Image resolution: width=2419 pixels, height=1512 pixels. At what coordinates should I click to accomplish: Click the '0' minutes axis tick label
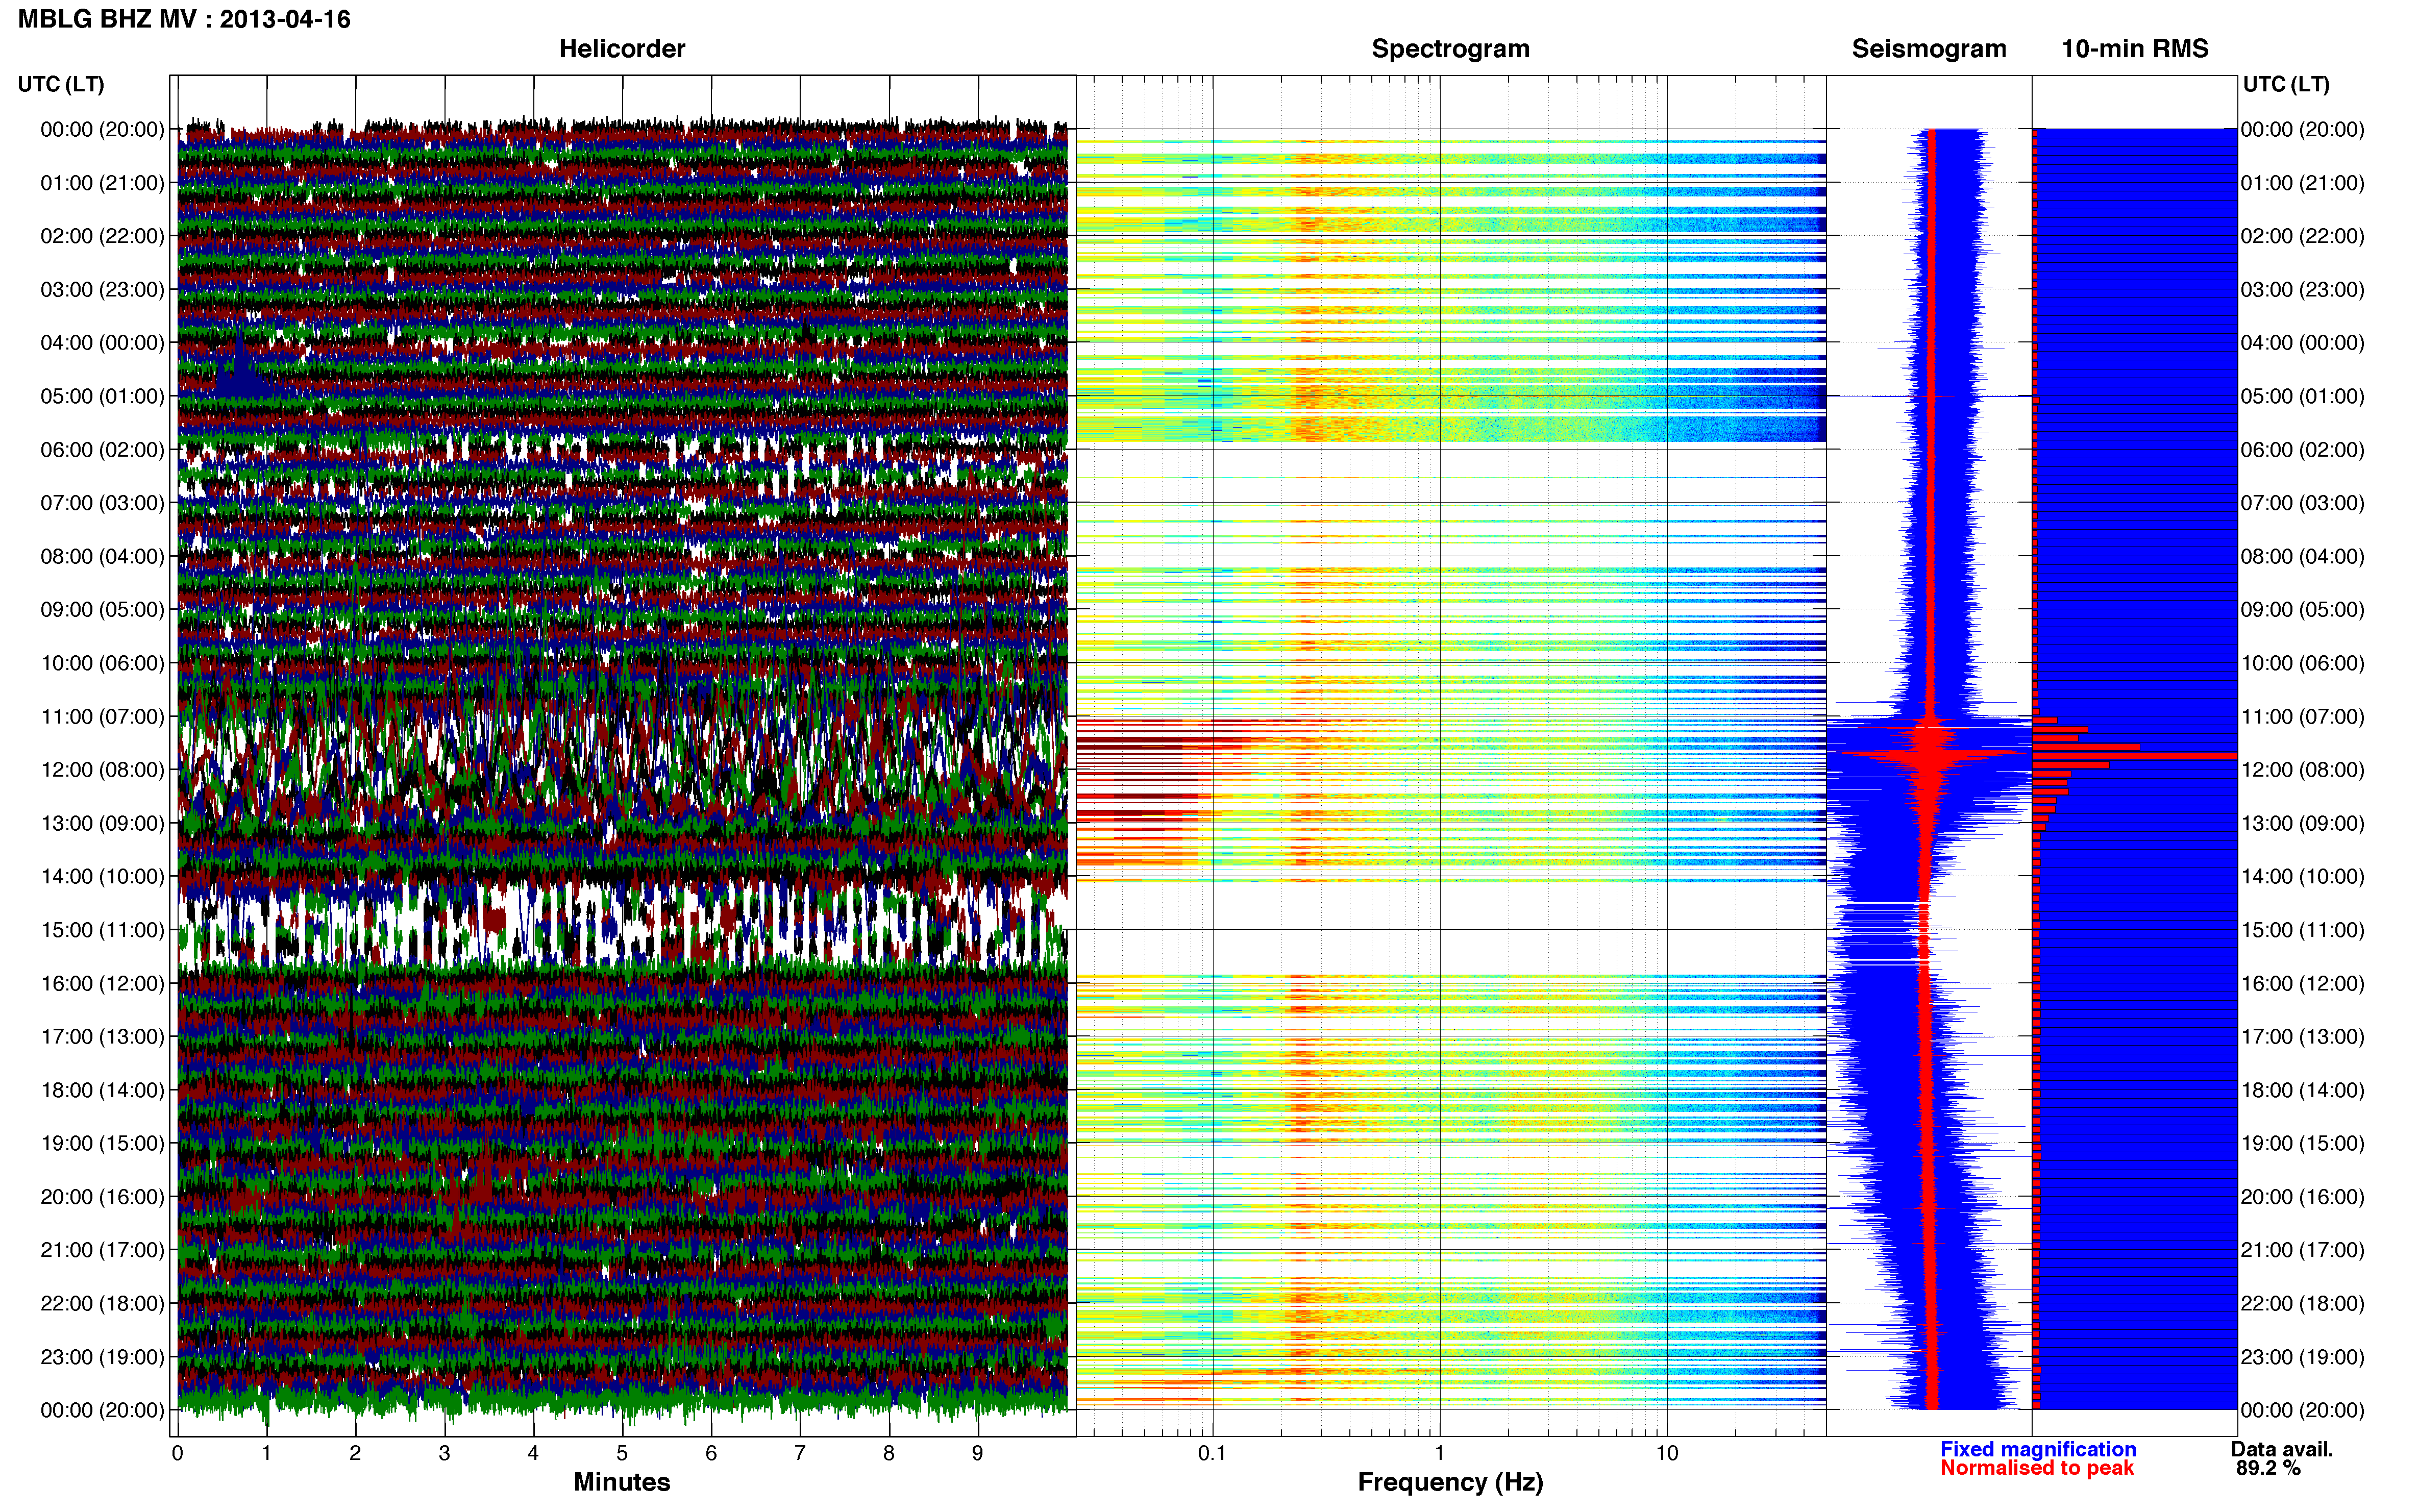[x=178, y=1453]
